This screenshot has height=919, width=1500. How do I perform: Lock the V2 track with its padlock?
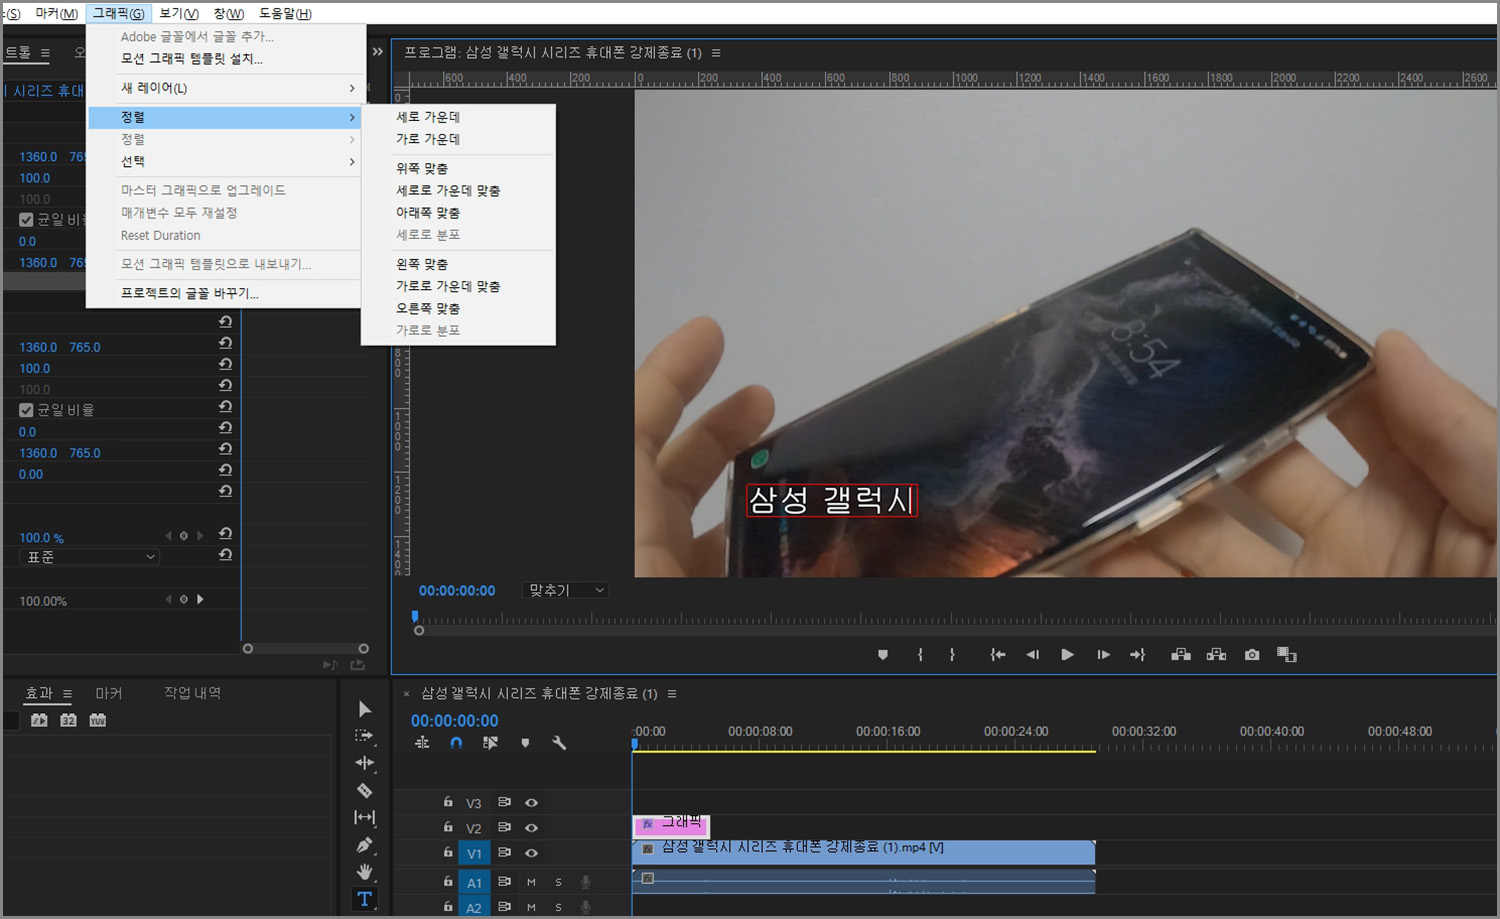(x=448, y=827)
